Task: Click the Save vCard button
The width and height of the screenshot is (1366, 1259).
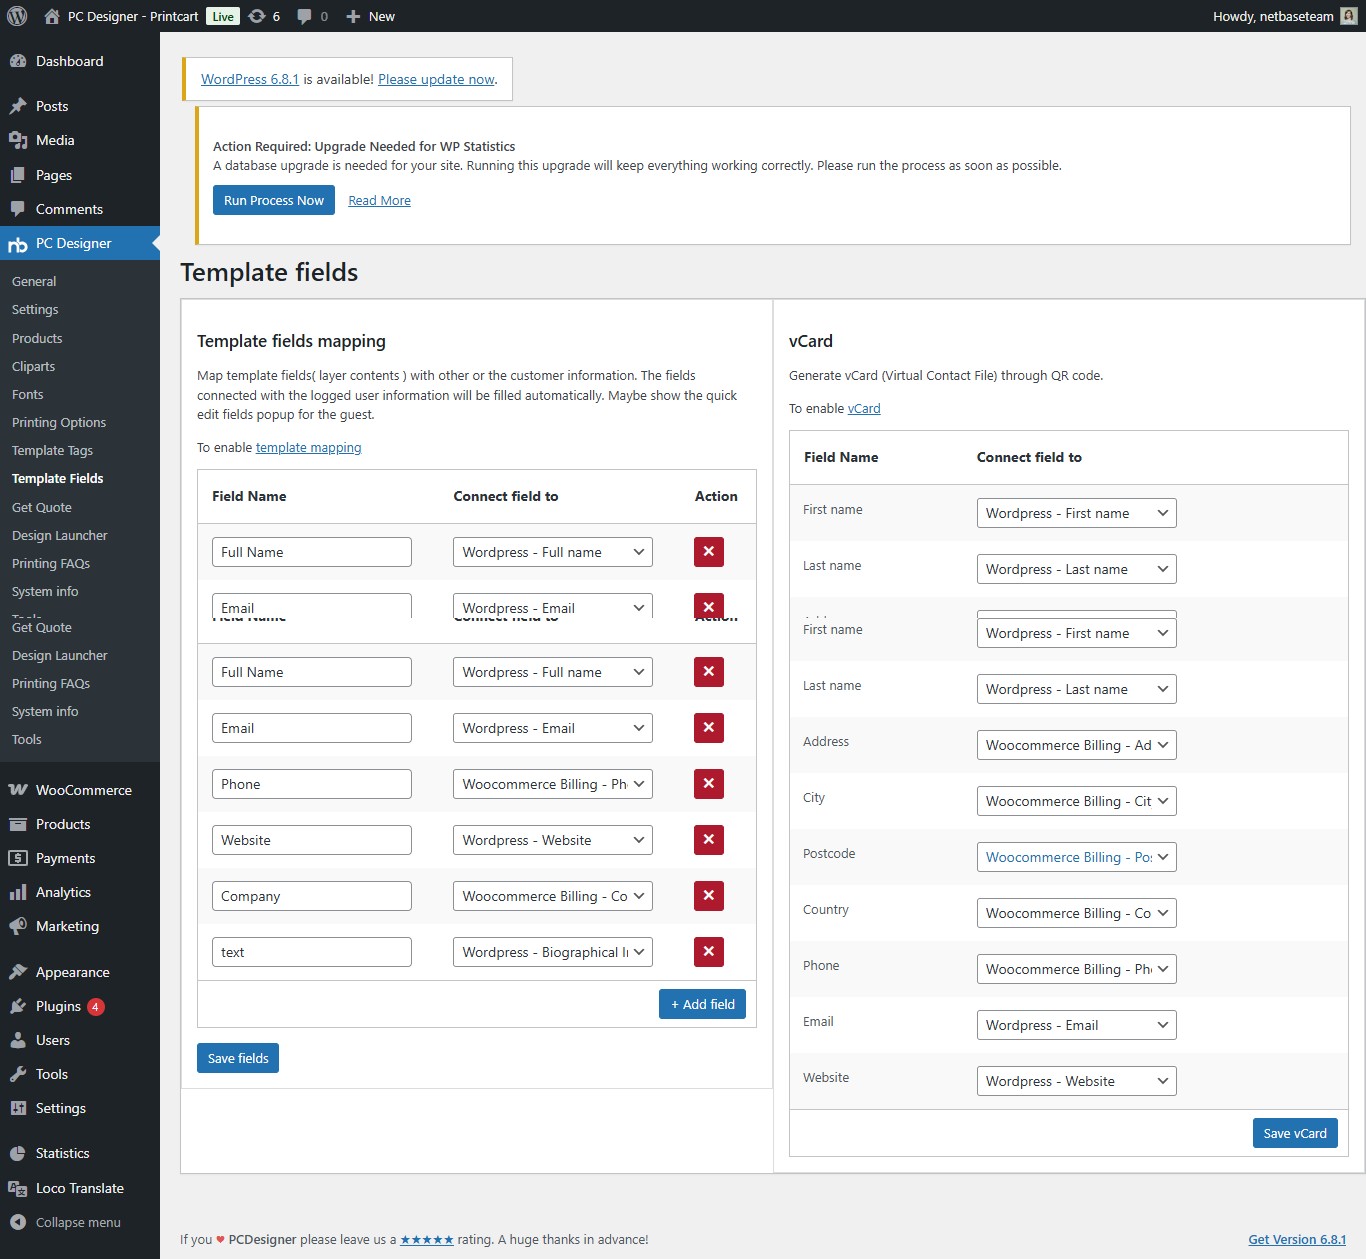Action: [1294, 1133]
